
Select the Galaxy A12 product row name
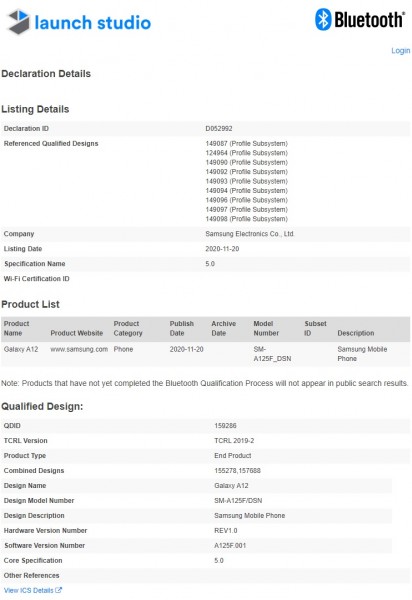pyautogui.click(x=21, y=349)
